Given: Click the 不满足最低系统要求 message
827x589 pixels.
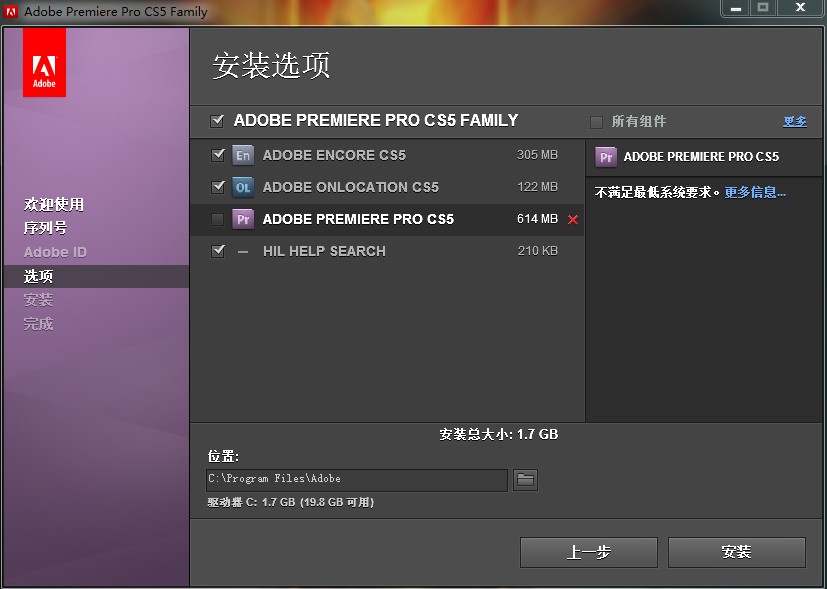Looking at the screenshot, I should click(x=657, y=192).
